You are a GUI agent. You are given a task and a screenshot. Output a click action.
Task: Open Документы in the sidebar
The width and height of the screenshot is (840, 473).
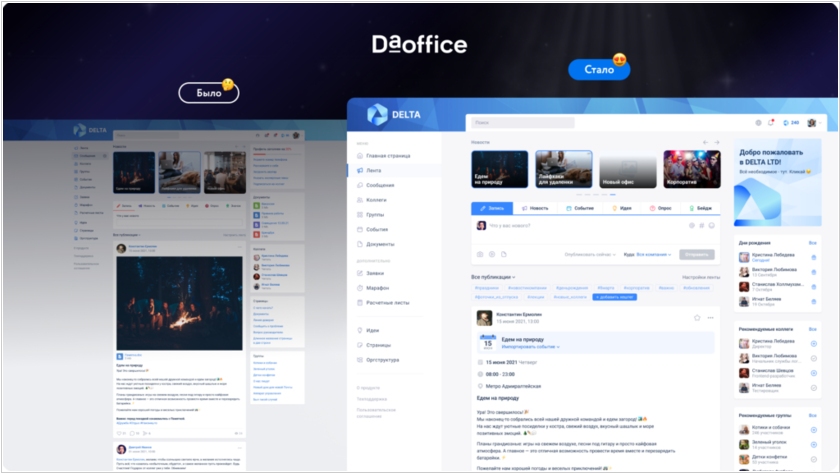click(x=375, y=244)
